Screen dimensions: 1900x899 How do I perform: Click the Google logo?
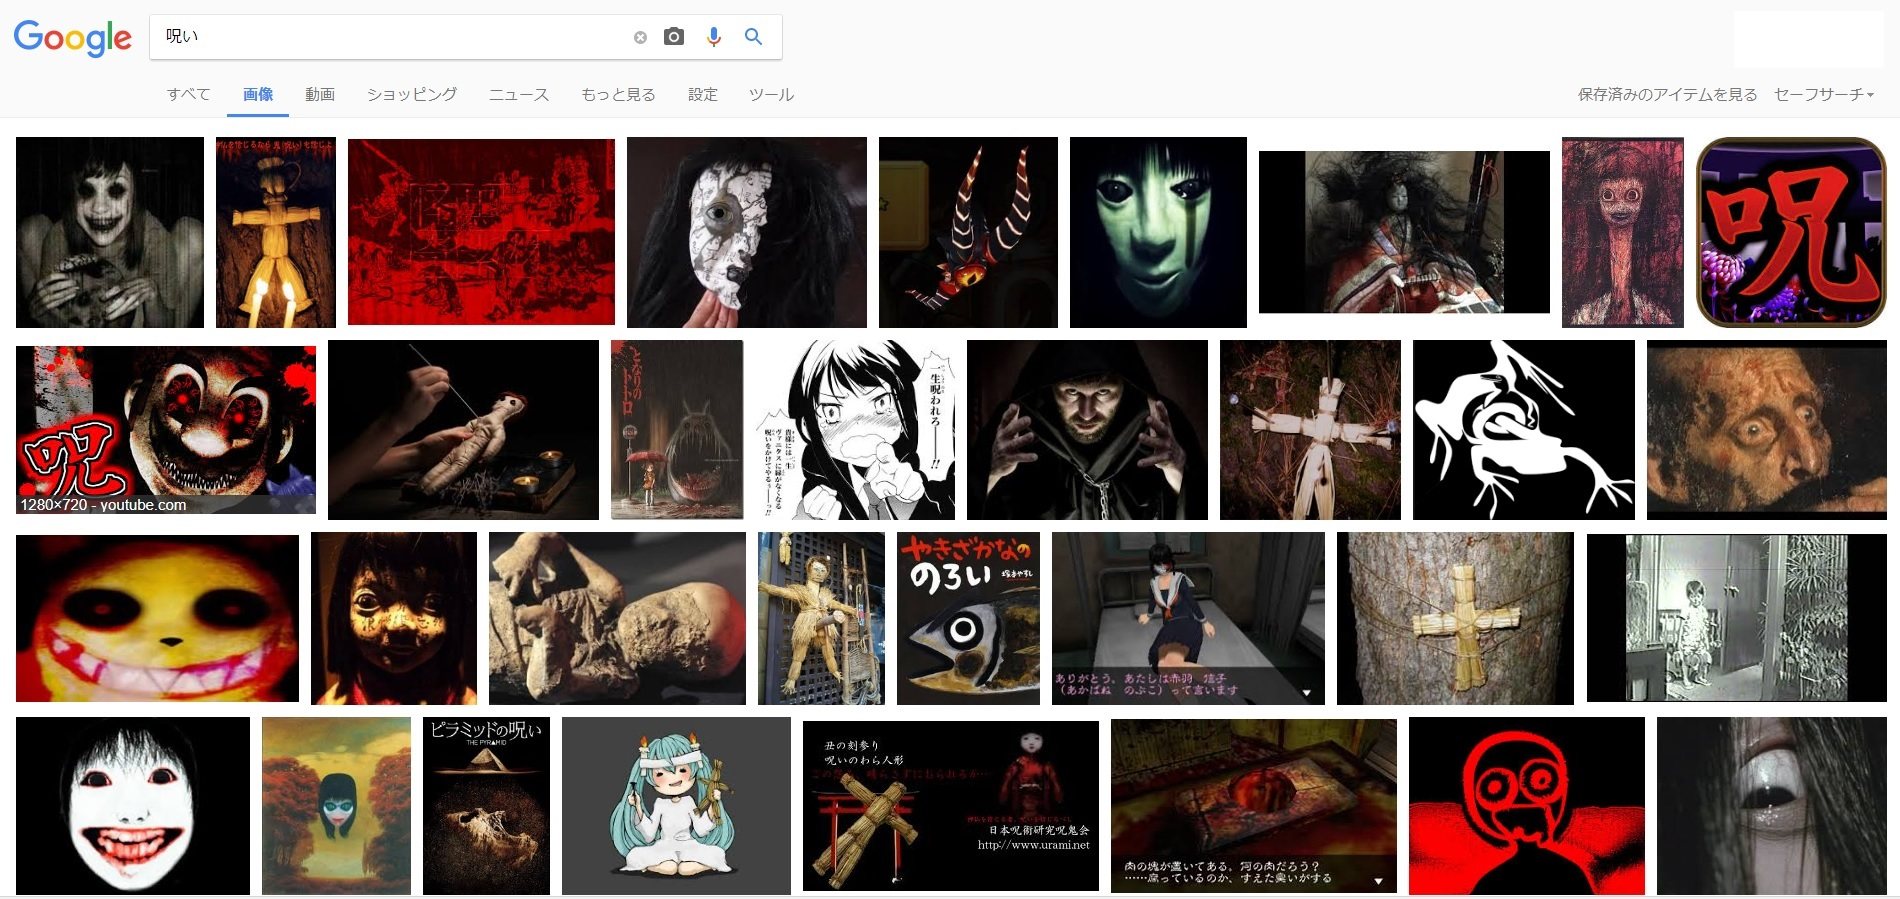[72, 38]
